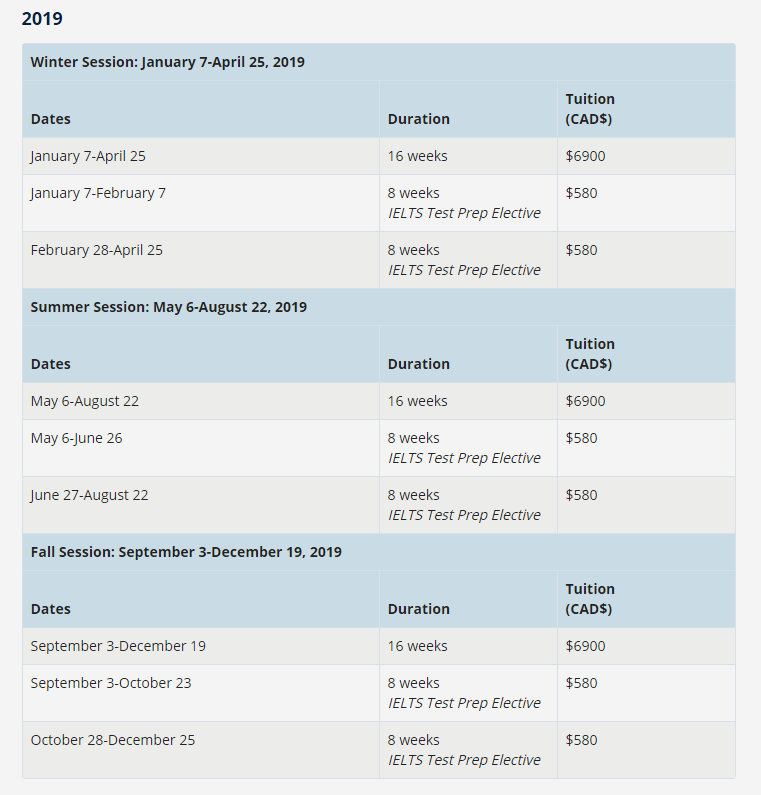Click the September 3-December 19 date cell

pos(201,646)
